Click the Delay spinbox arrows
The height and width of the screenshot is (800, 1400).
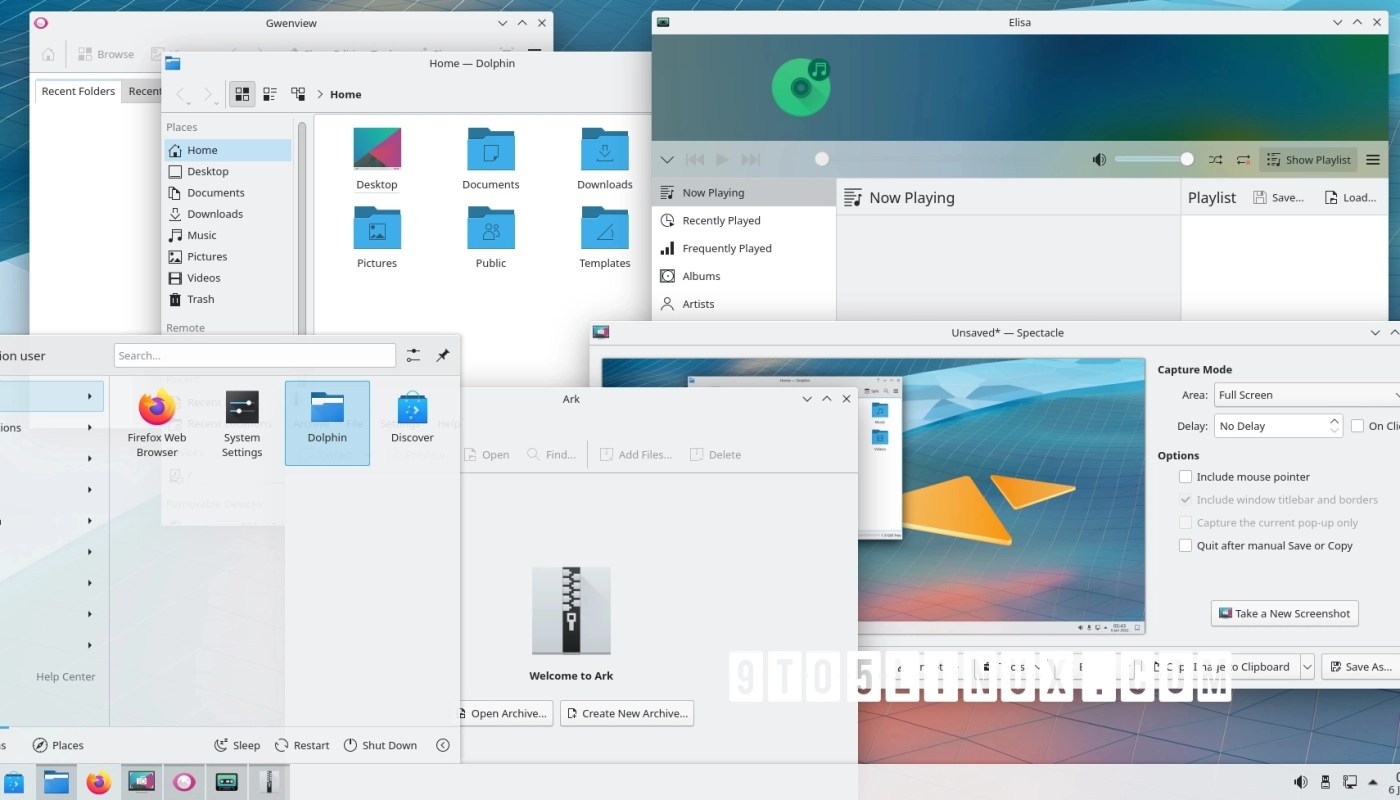point(1334,426)
